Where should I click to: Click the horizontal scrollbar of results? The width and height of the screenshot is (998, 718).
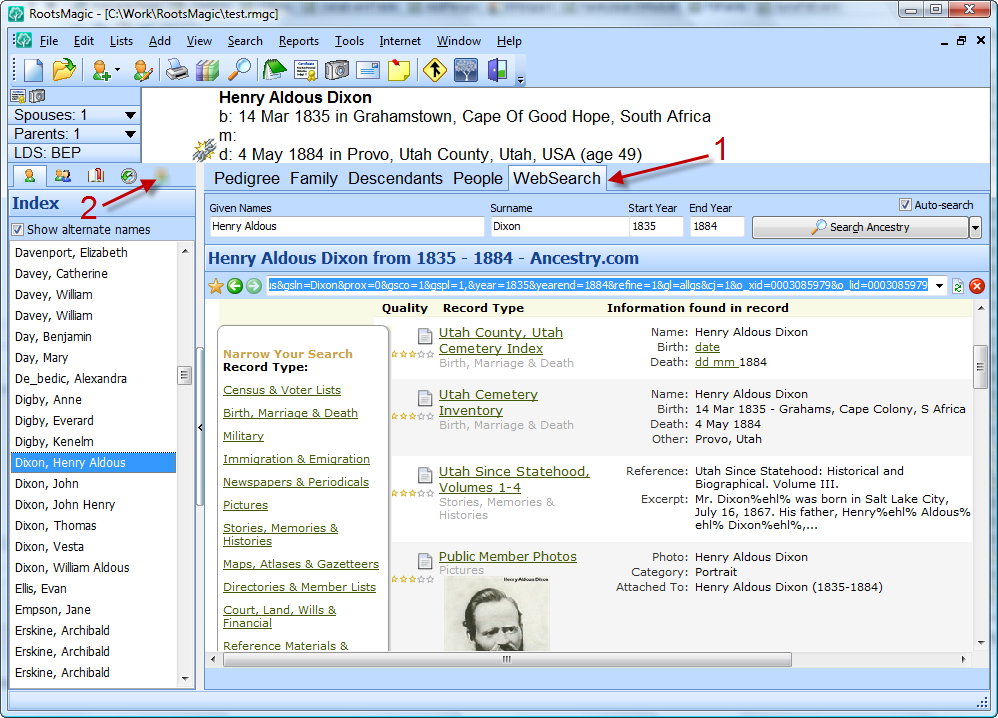[507, 659]
